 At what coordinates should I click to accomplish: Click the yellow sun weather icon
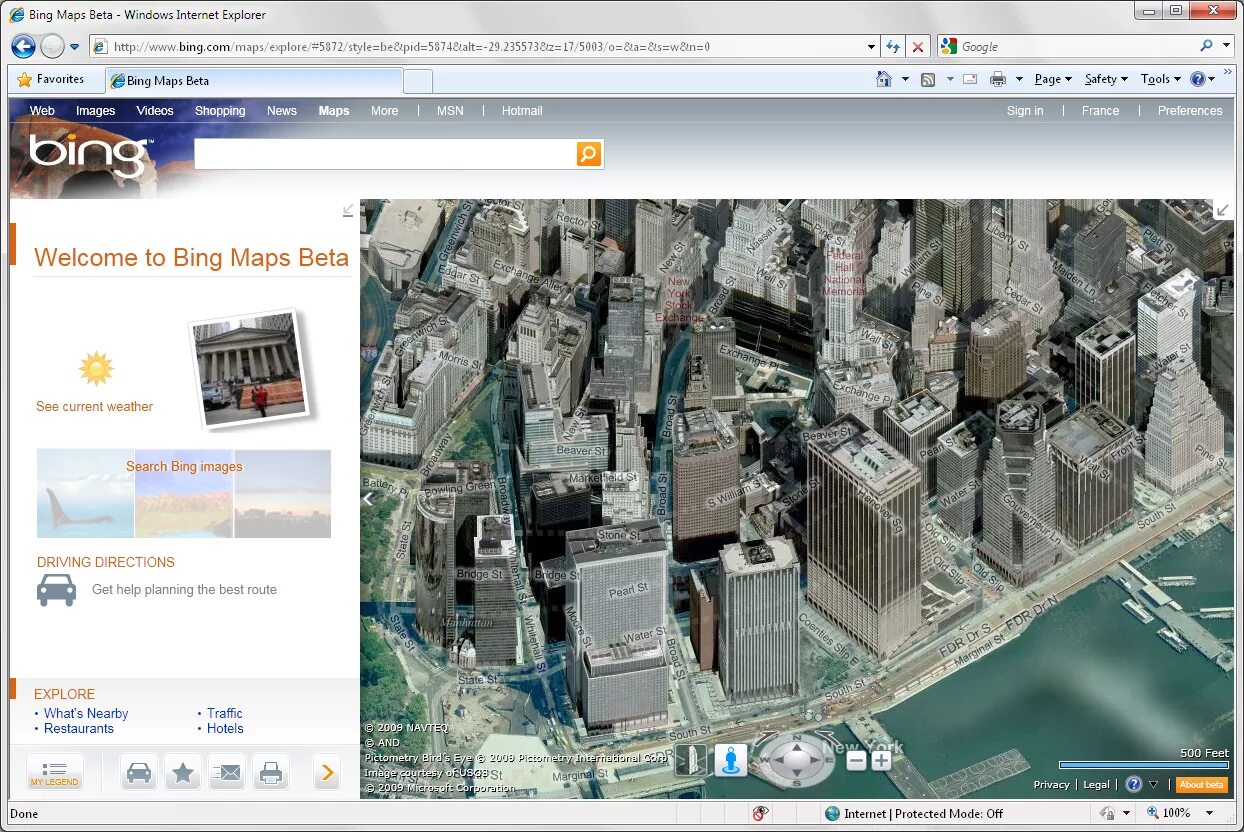coord(96,368)
